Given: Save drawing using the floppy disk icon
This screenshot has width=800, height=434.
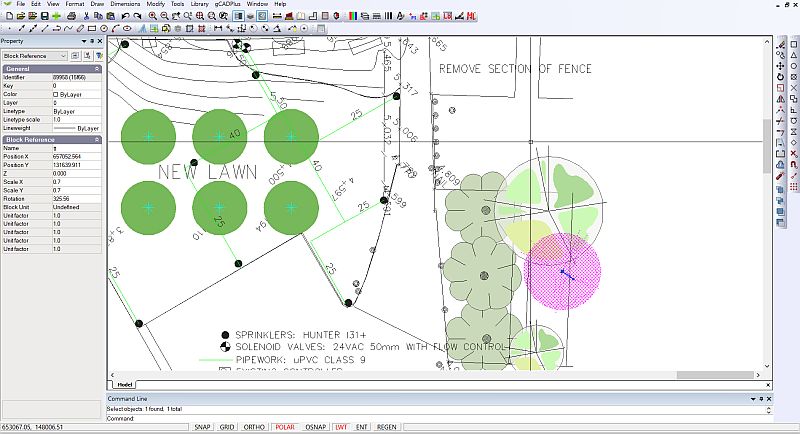Looking at the screenshot, I should tap(45, 16).
